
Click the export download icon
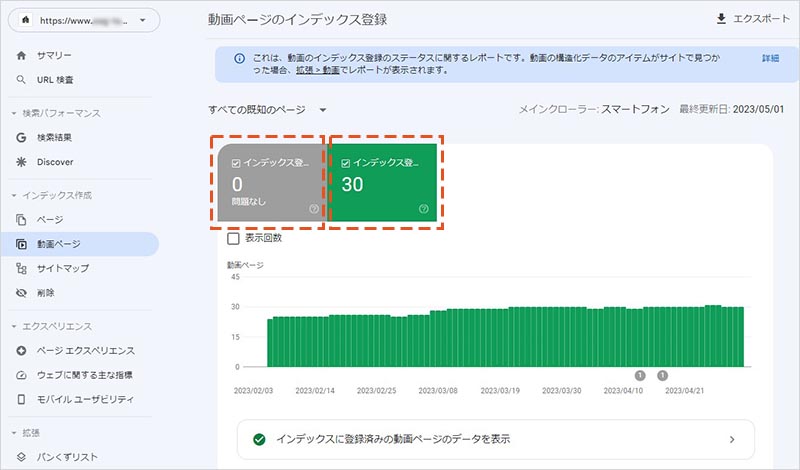click(x=721, y=19)
